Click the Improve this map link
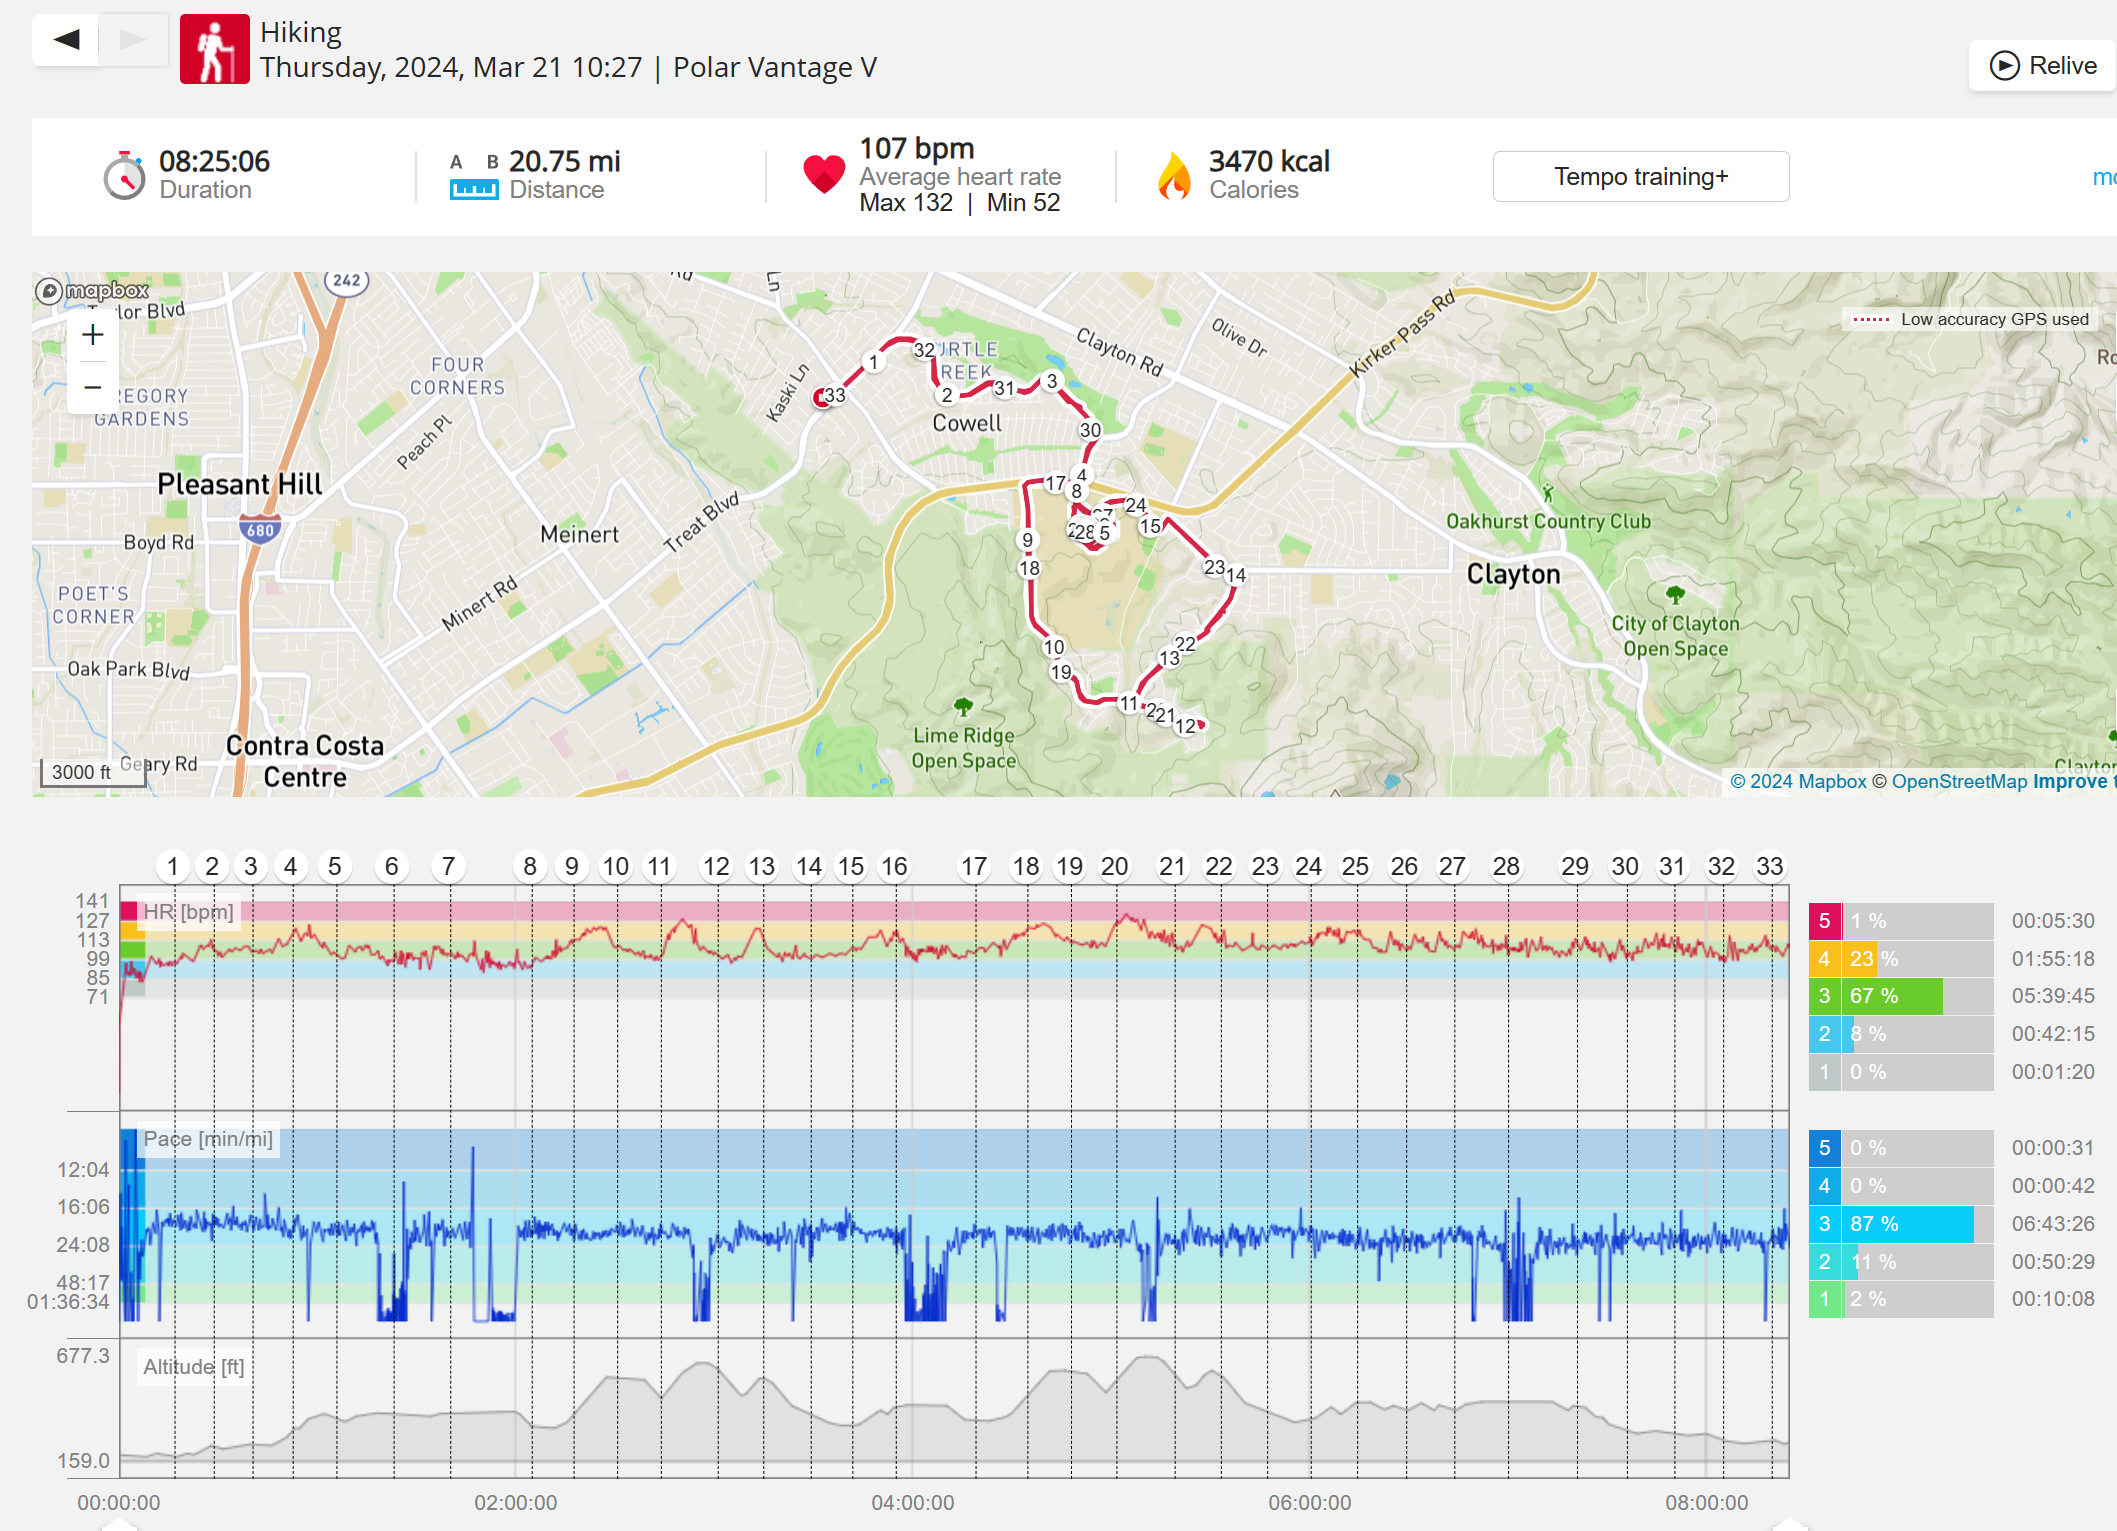The height and width of the screenshot is (1531, 2117). pos(2073,781)
